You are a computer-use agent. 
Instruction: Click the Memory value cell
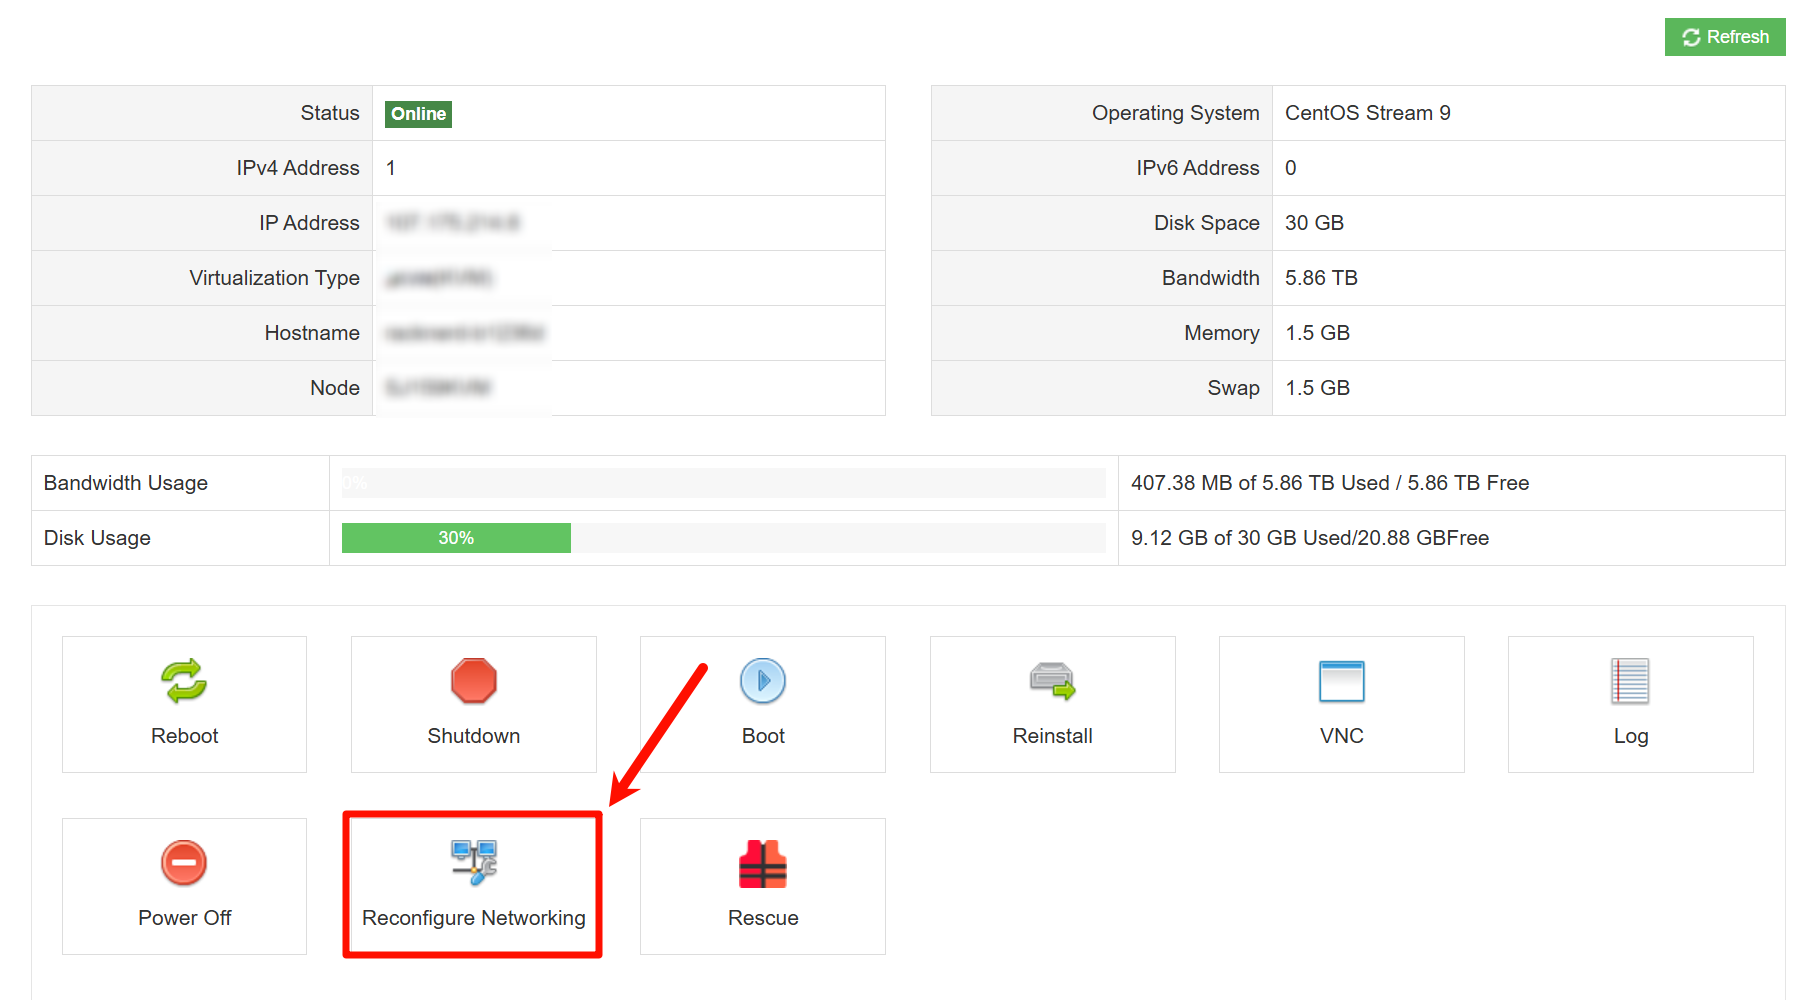pos(1316,332)
